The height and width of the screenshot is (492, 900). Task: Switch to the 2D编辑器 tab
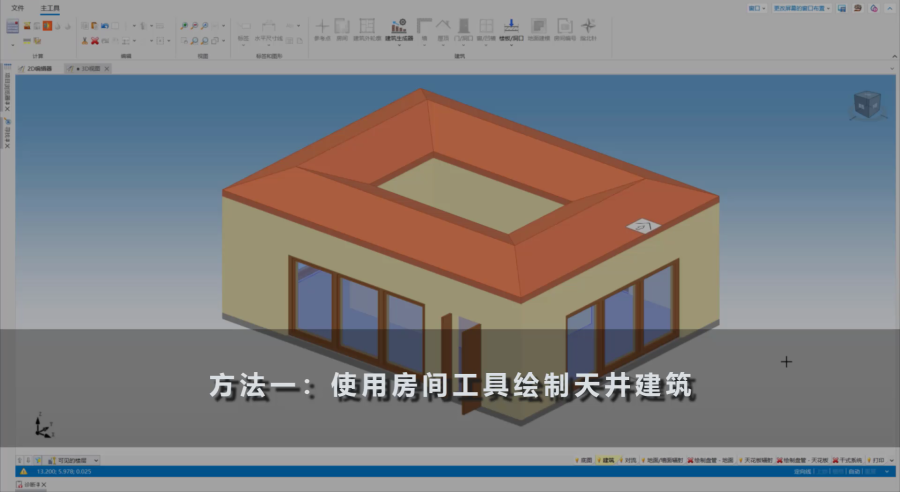pyautogui.click(x=37, y=68)
